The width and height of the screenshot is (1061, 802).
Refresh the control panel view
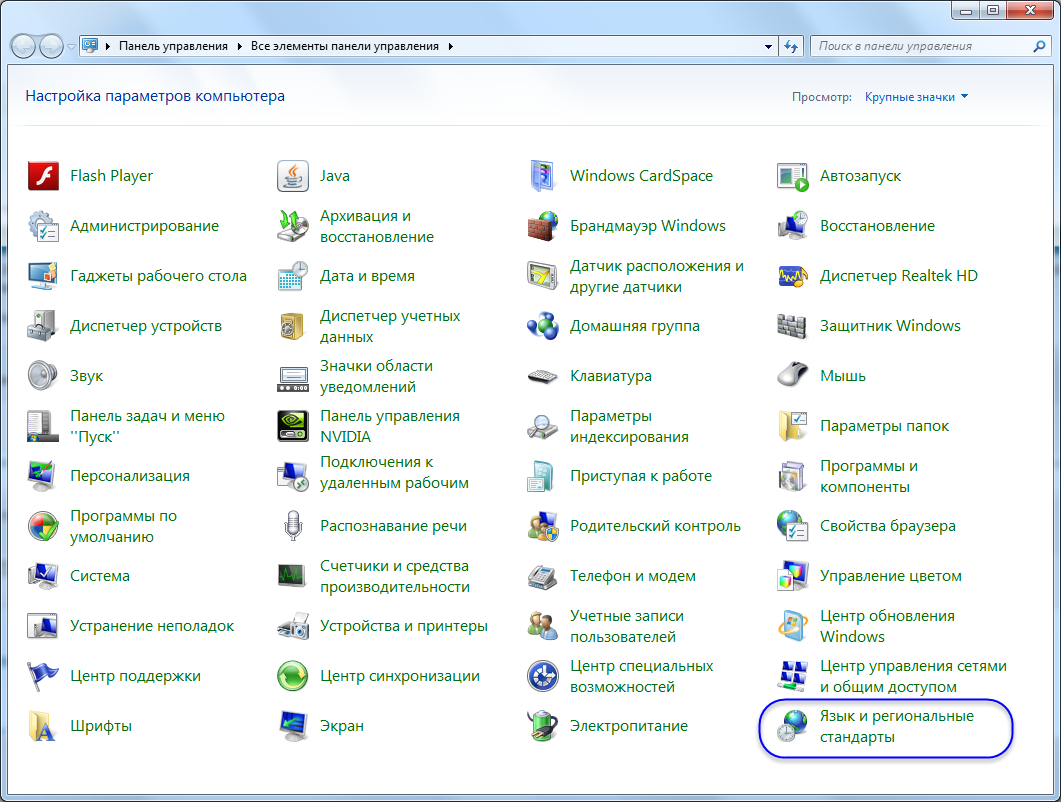(791, 47)
